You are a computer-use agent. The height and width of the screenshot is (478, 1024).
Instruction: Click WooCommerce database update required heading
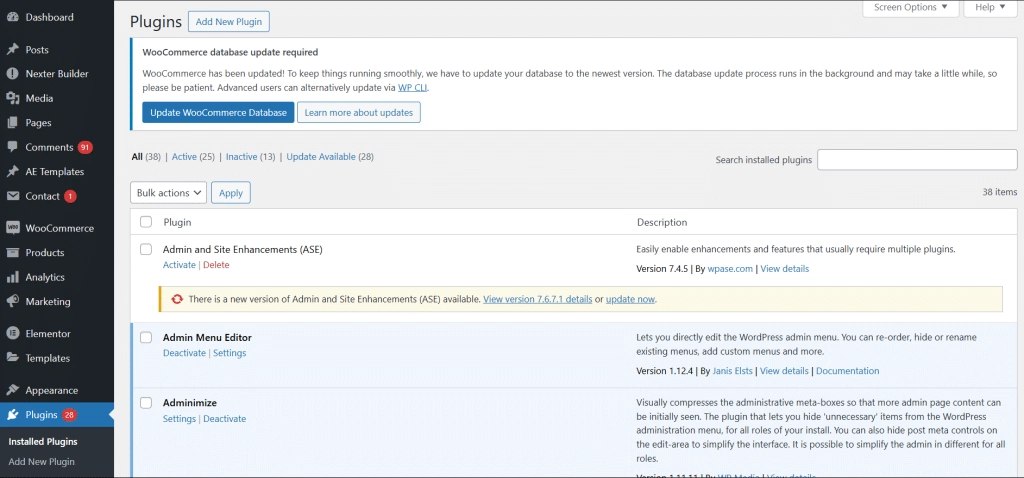[x=230, y=52]
